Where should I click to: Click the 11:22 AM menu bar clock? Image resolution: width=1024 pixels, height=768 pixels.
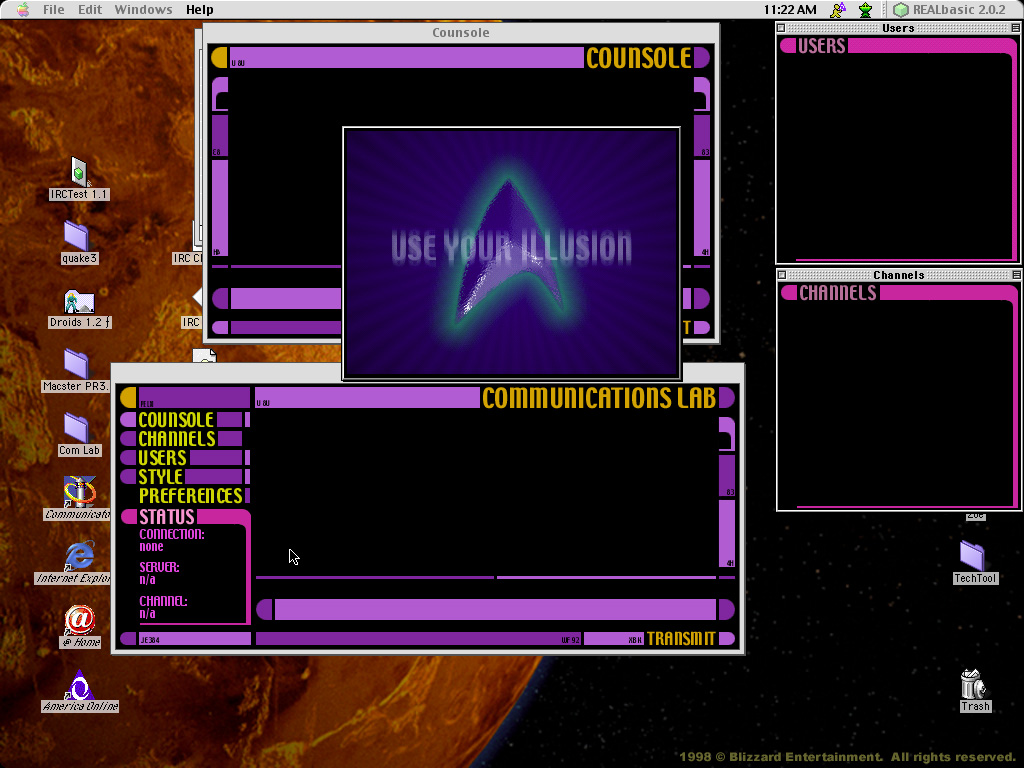[x=790, y=10]
